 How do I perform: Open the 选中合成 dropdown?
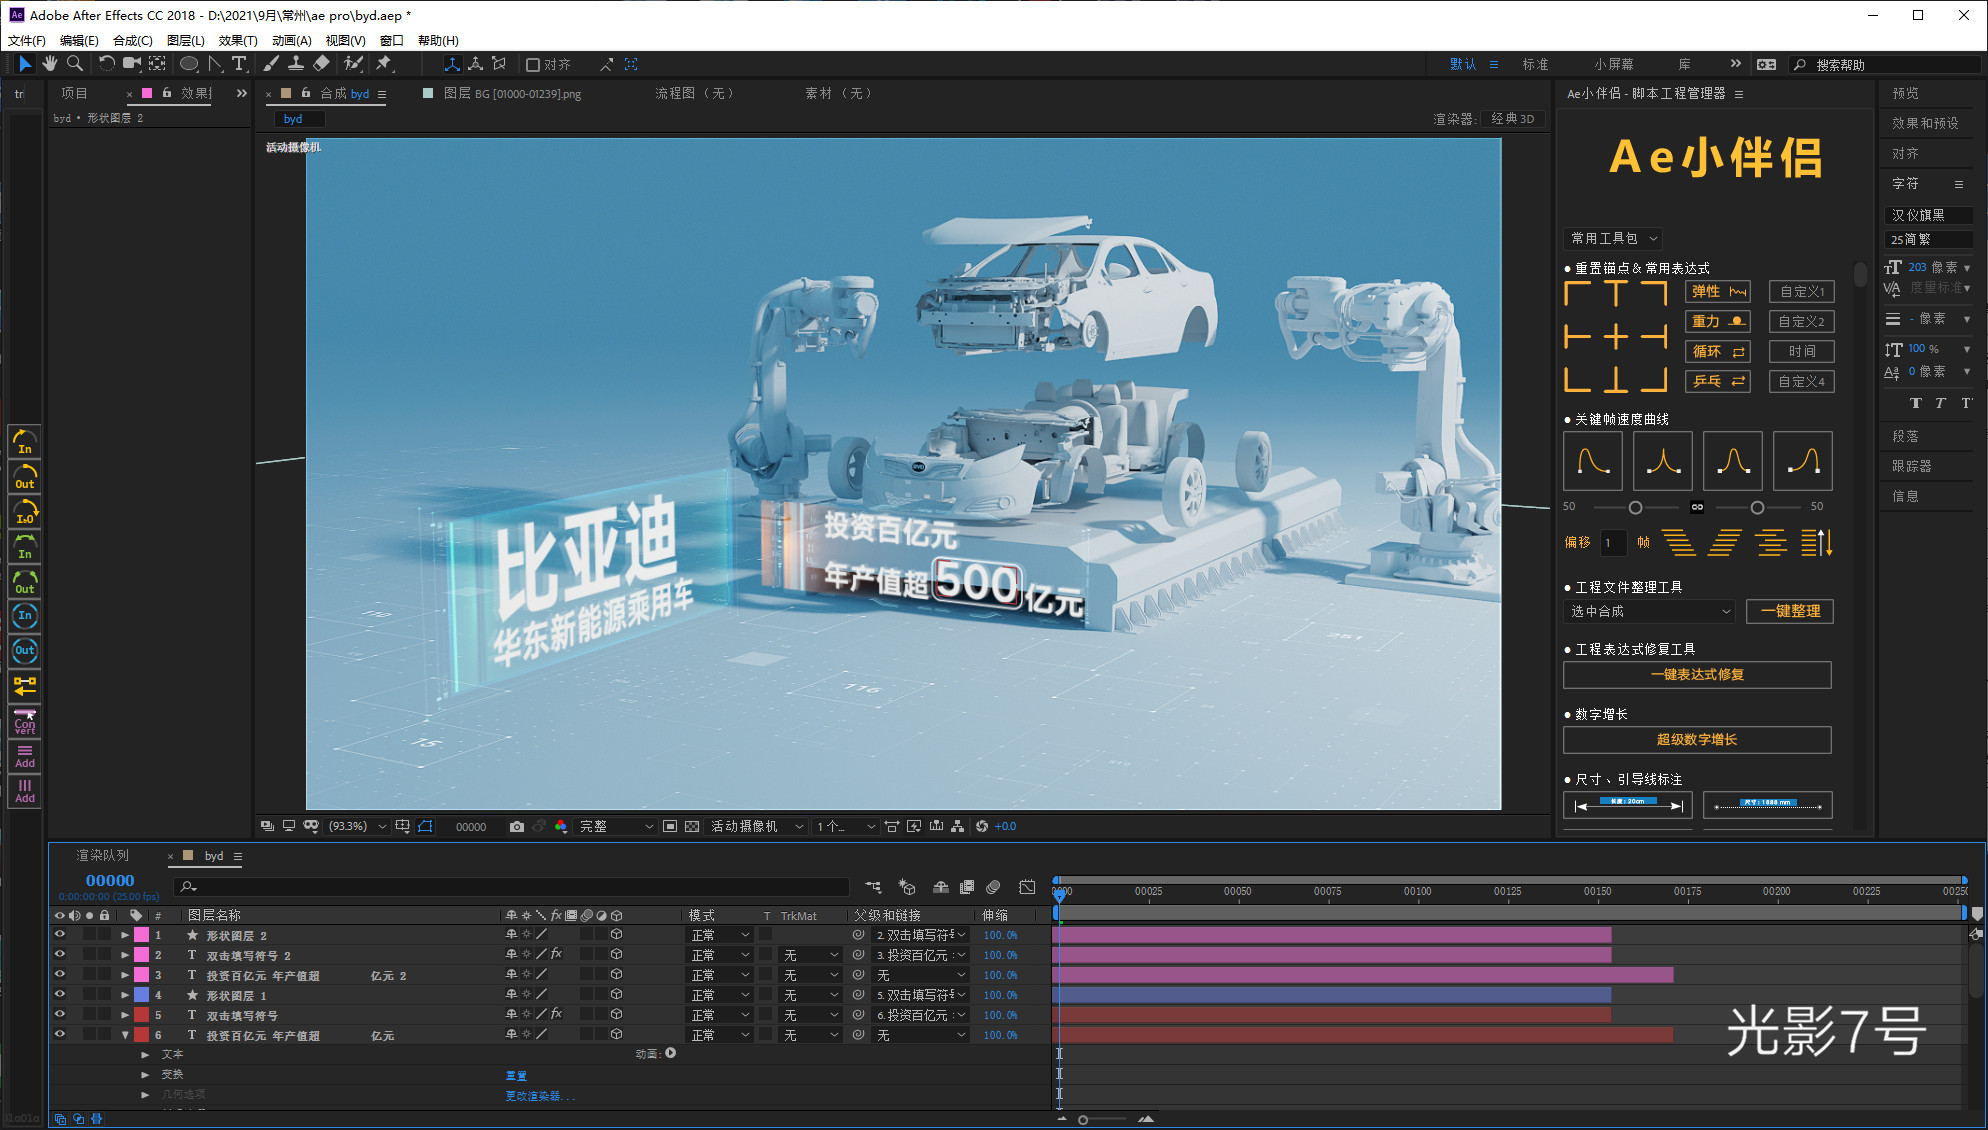[1649, 611]
